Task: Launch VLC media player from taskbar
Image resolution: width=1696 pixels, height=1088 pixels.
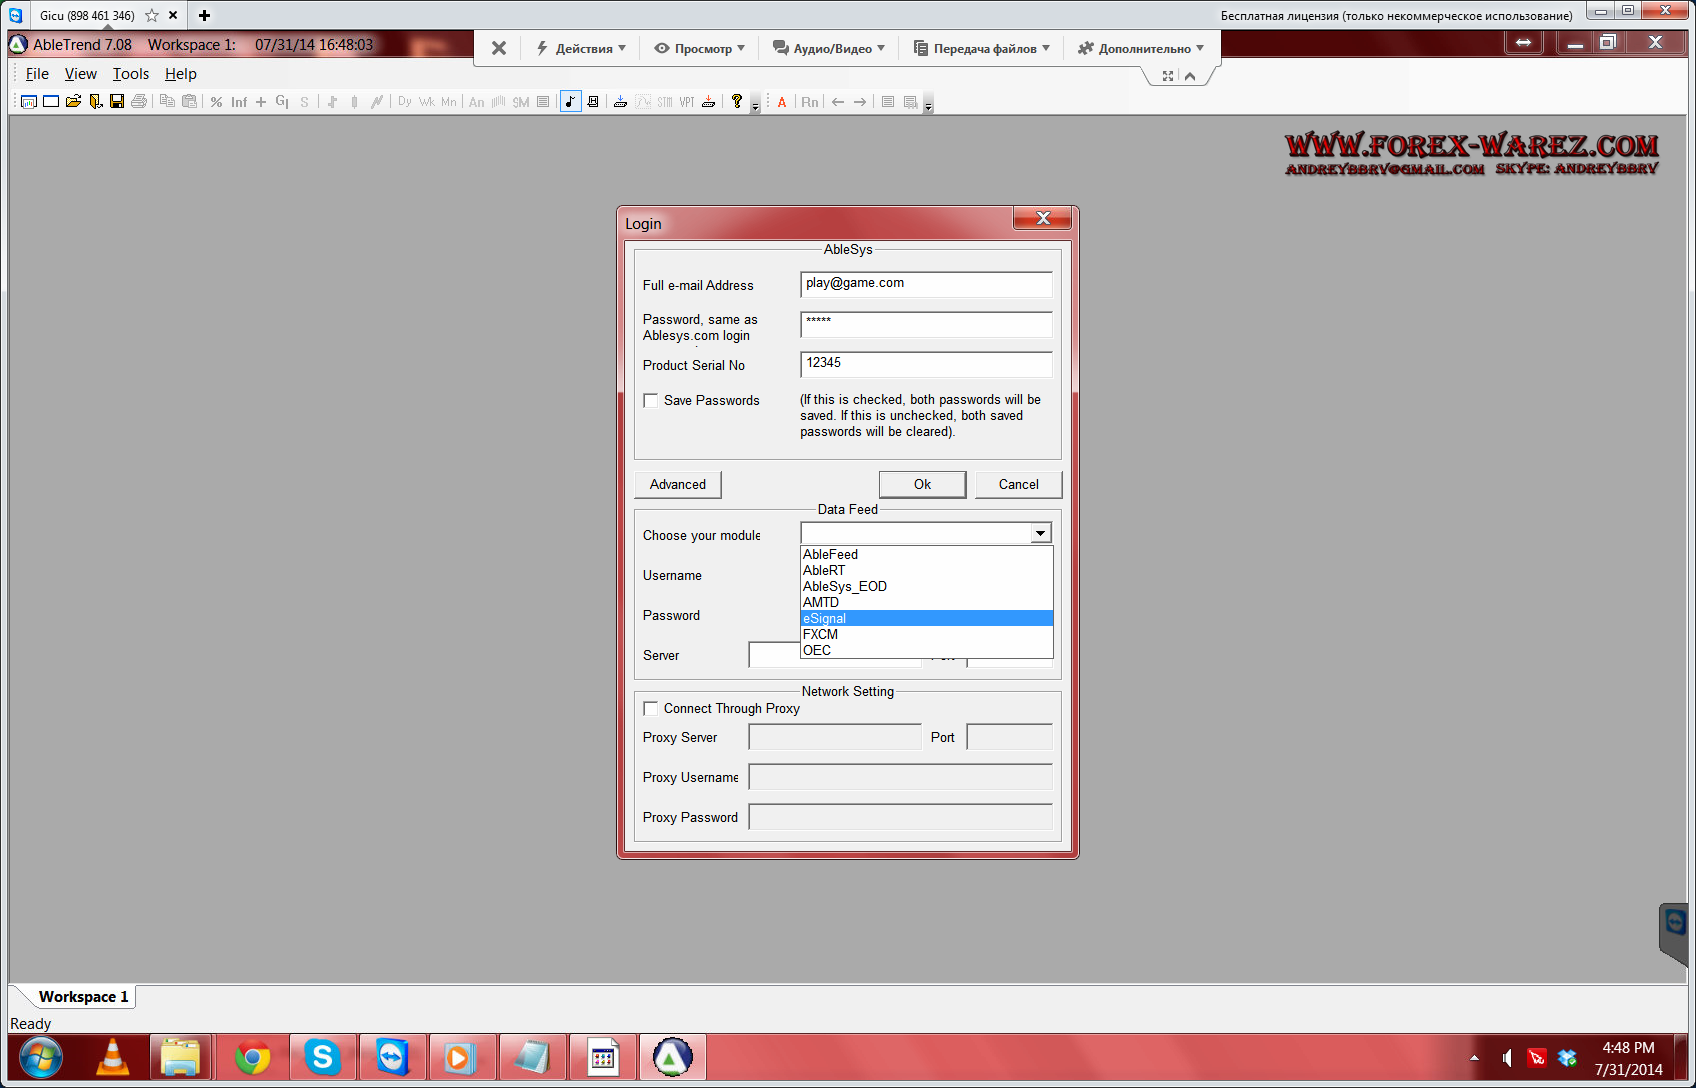Action: click(x=112, y=1057)
